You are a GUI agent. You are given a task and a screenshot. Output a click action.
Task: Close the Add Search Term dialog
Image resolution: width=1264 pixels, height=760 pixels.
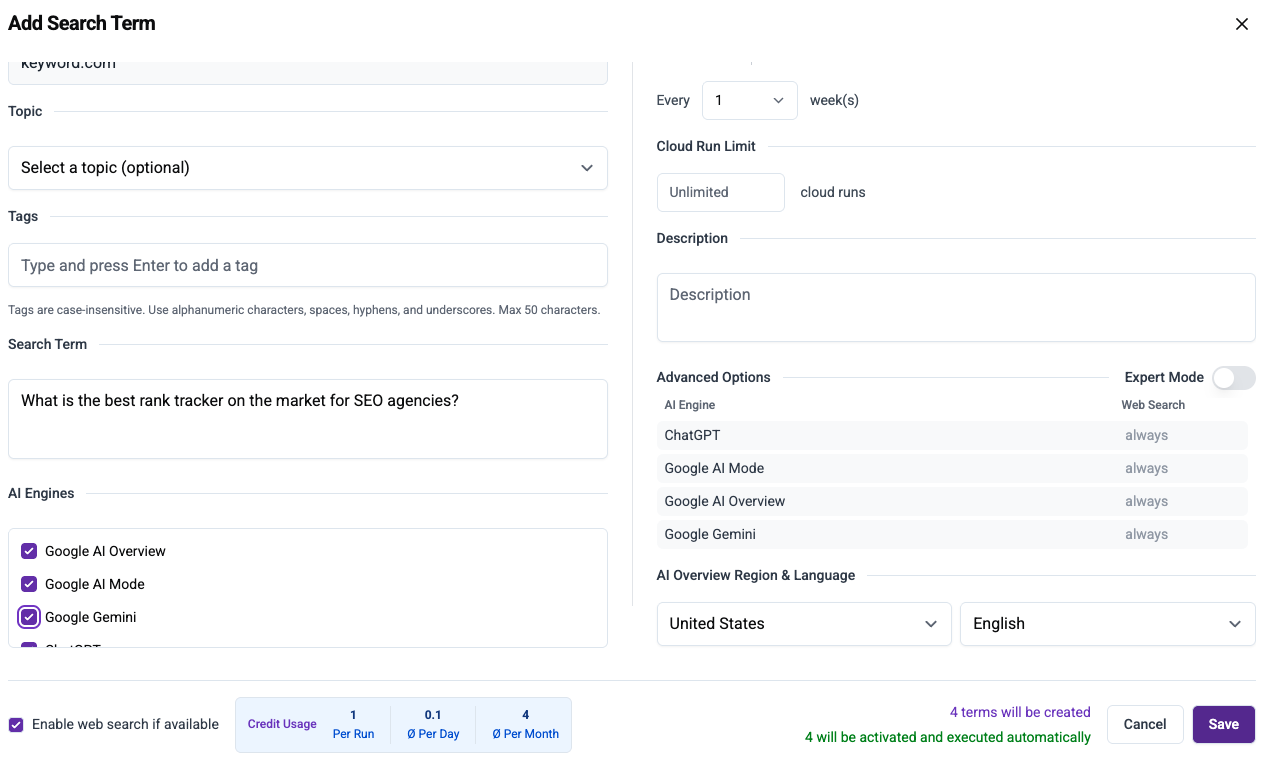coord(1242,24)
